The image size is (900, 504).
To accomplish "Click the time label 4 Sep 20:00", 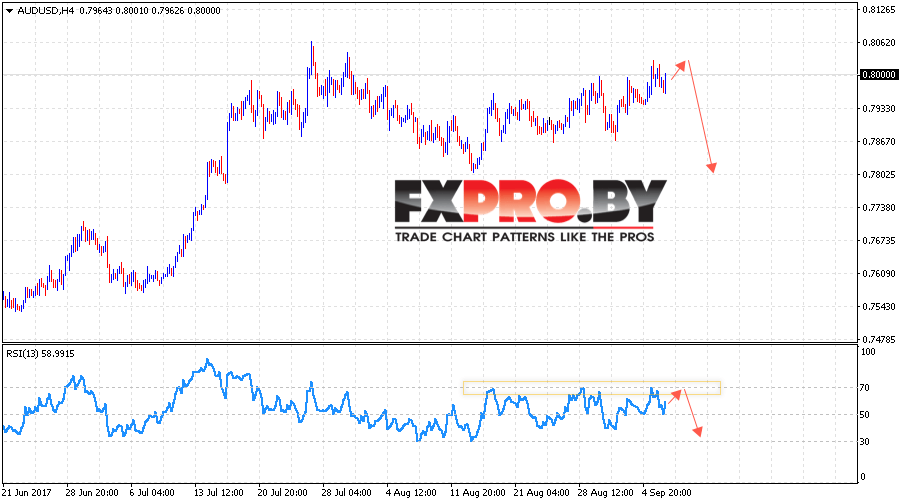I will point(666,493).
